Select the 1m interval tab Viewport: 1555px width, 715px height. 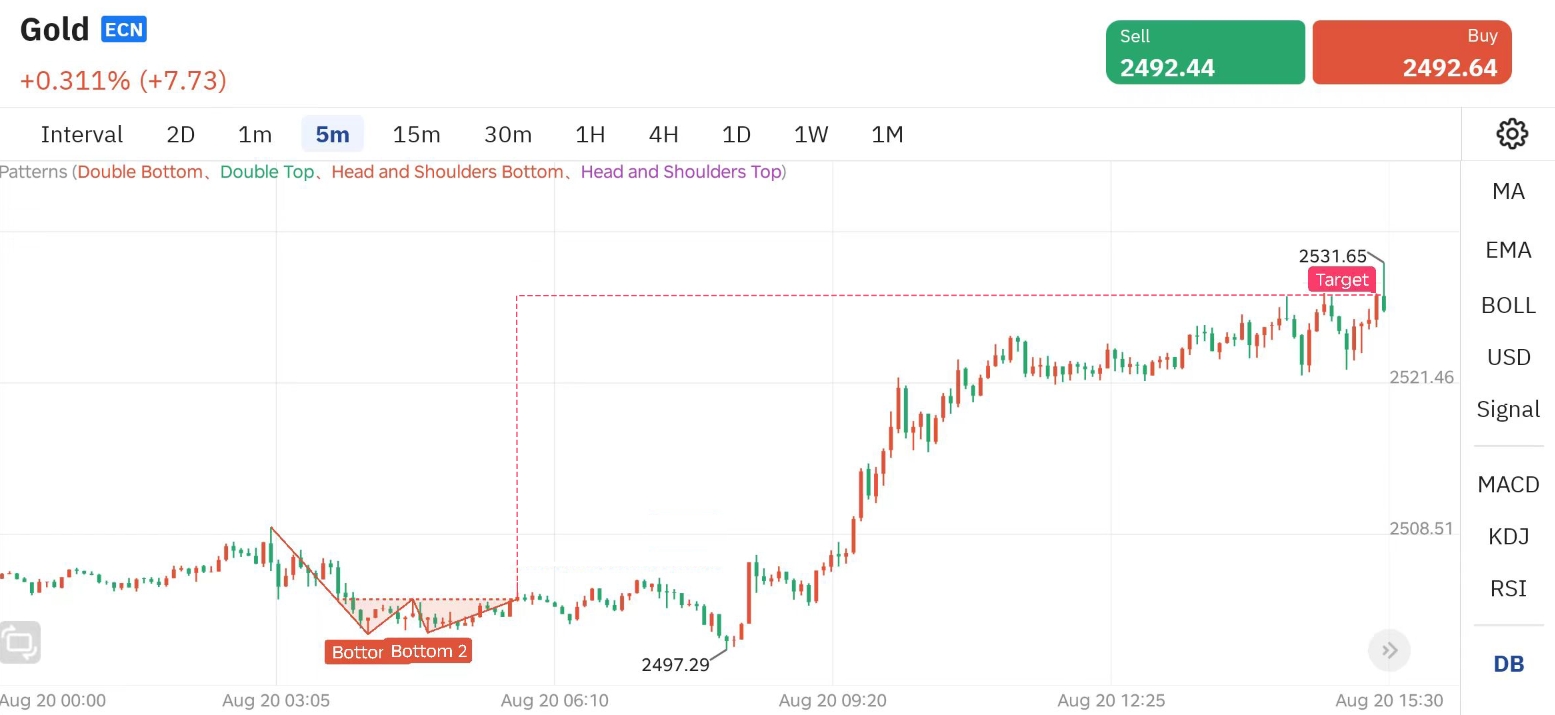coord(255,134)
